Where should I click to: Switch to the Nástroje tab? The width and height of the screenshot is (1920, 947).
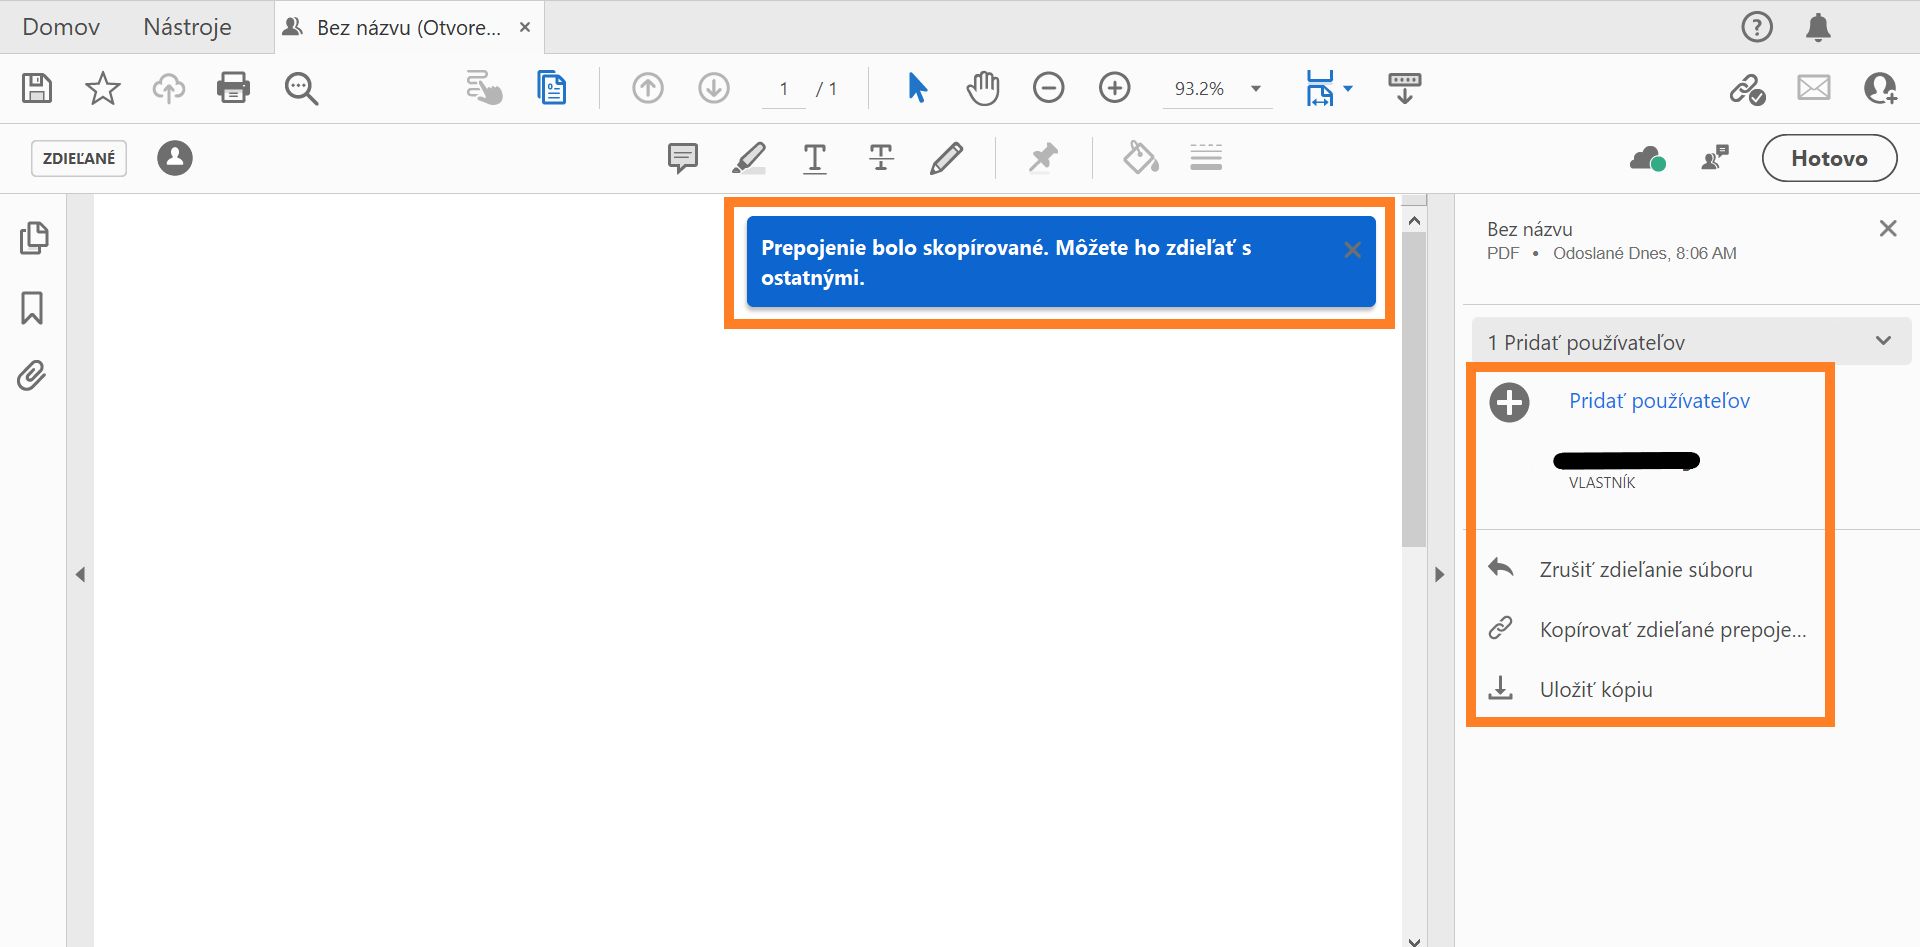(x=187, y=27)
